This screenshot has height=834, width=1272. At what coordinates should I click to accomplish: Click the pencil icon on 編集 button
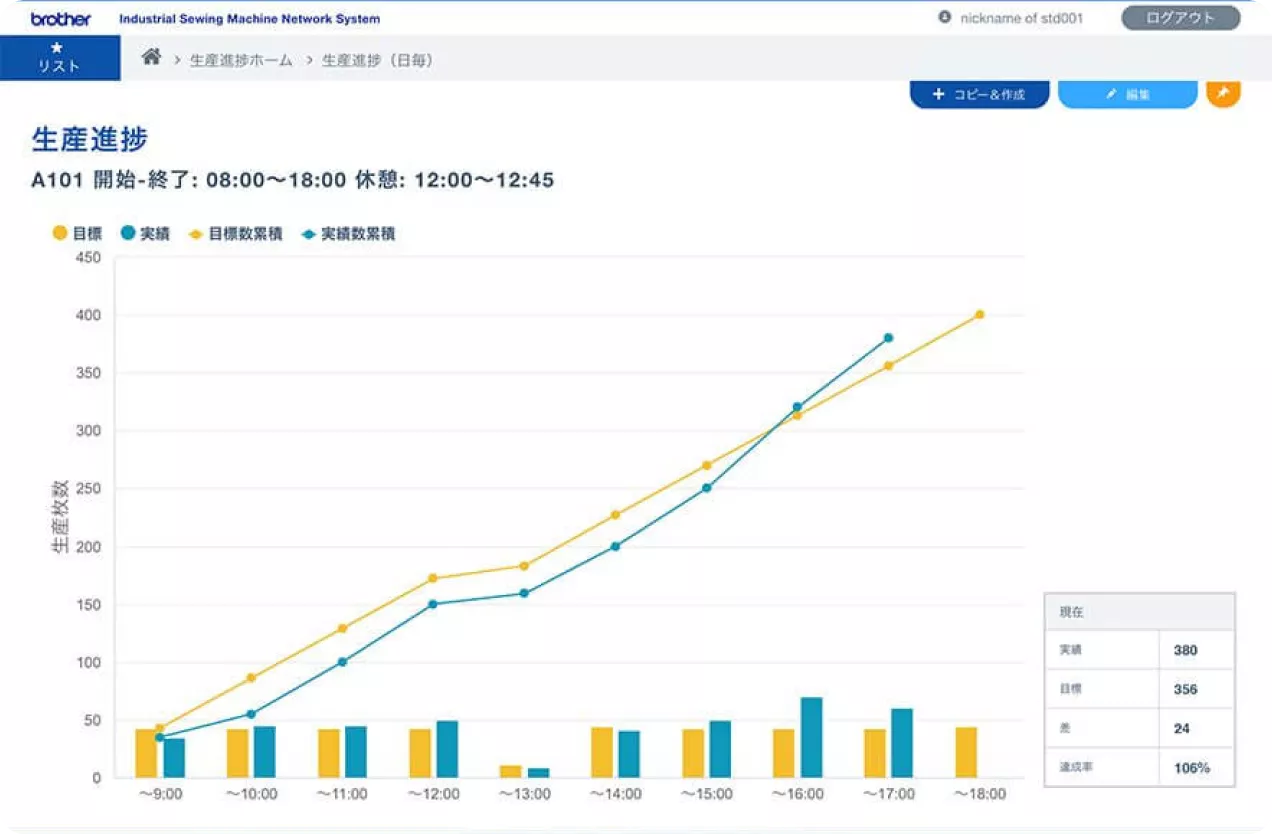click(1110, 95)
